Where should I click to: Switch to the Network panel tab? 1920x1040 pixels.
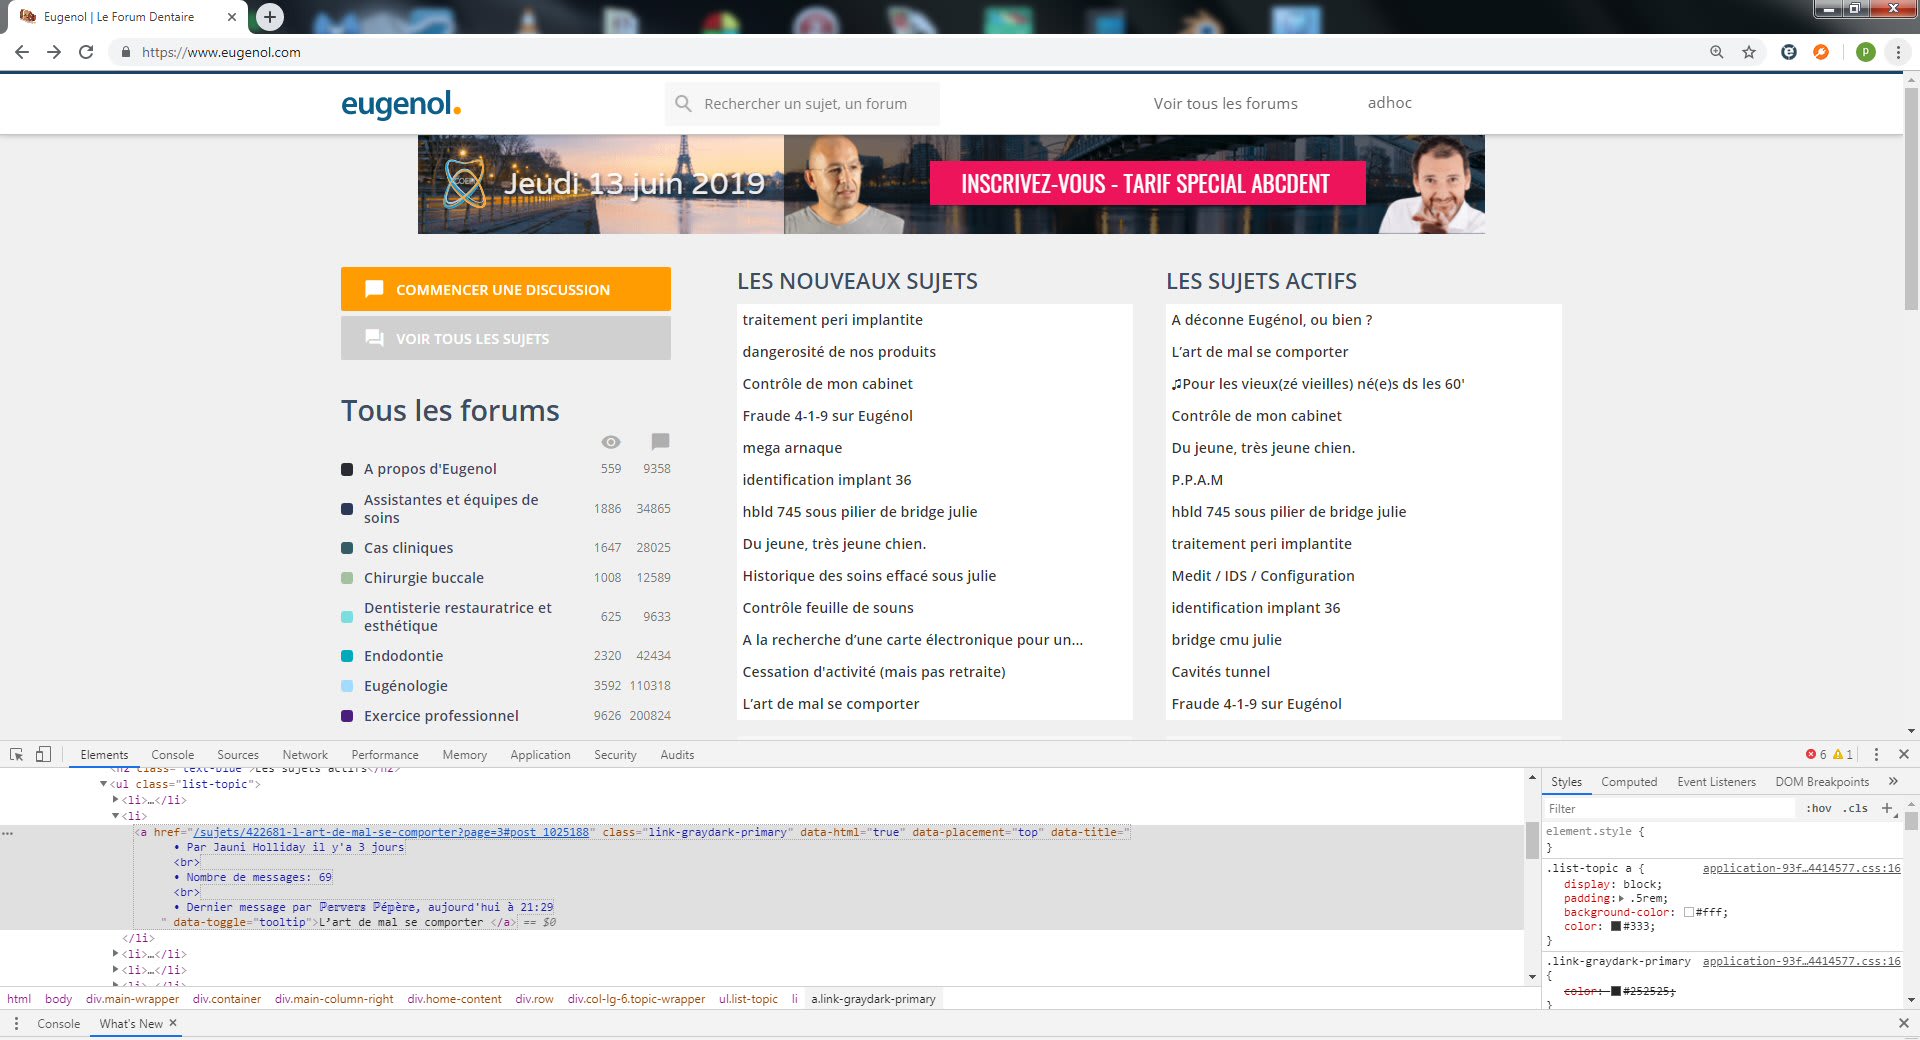click(x=305, y=755)
